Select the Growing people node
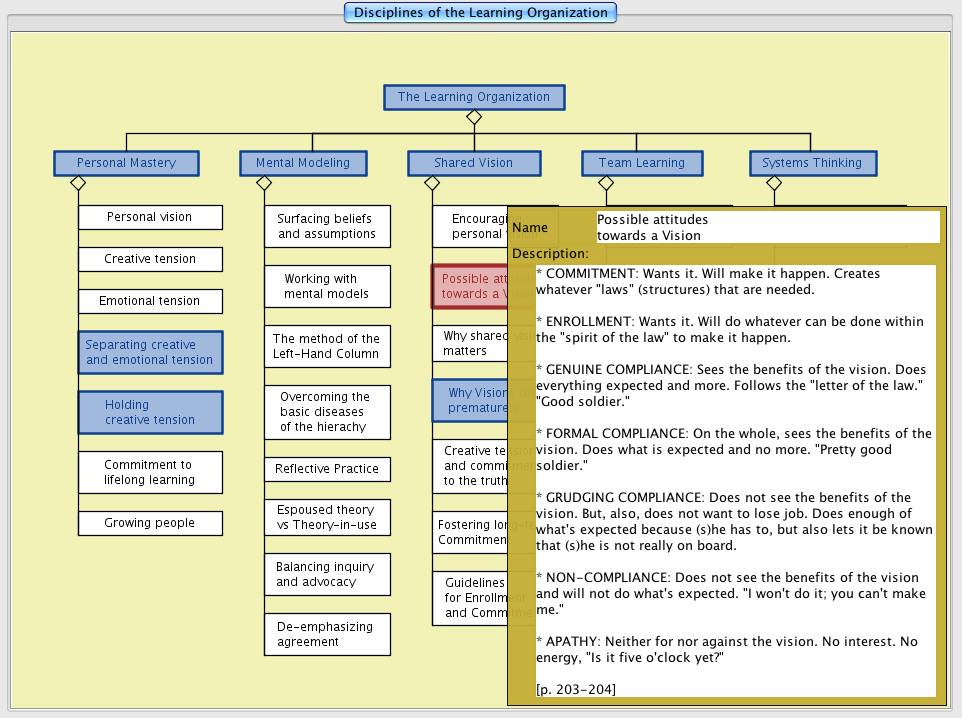This screenshot has height=718, width=962. click(150, 523)
